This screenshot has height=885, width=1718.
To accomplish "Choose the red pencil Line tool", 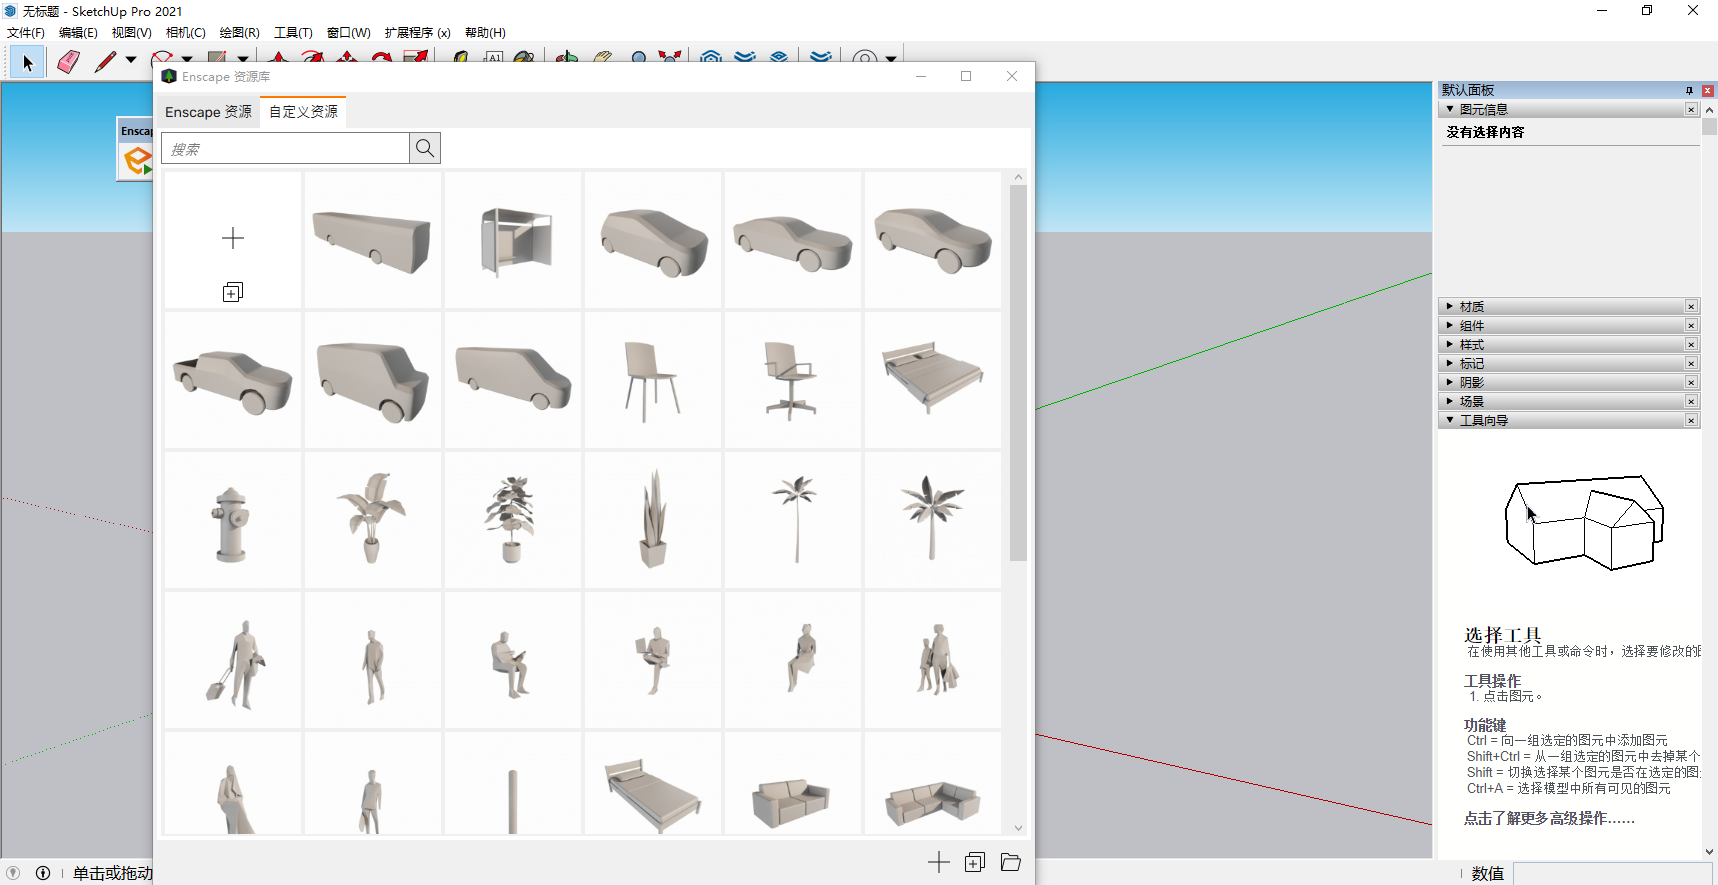I will click(105, 62).
